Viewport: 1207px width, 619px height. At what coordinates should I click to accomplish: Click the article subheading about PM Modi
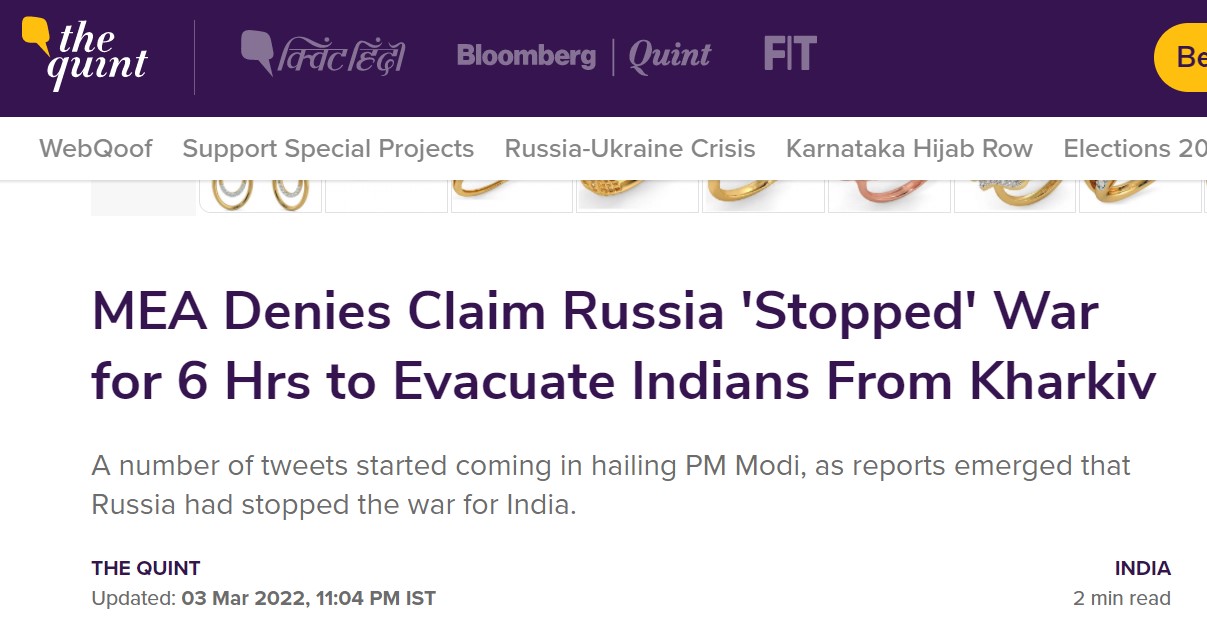610,485
